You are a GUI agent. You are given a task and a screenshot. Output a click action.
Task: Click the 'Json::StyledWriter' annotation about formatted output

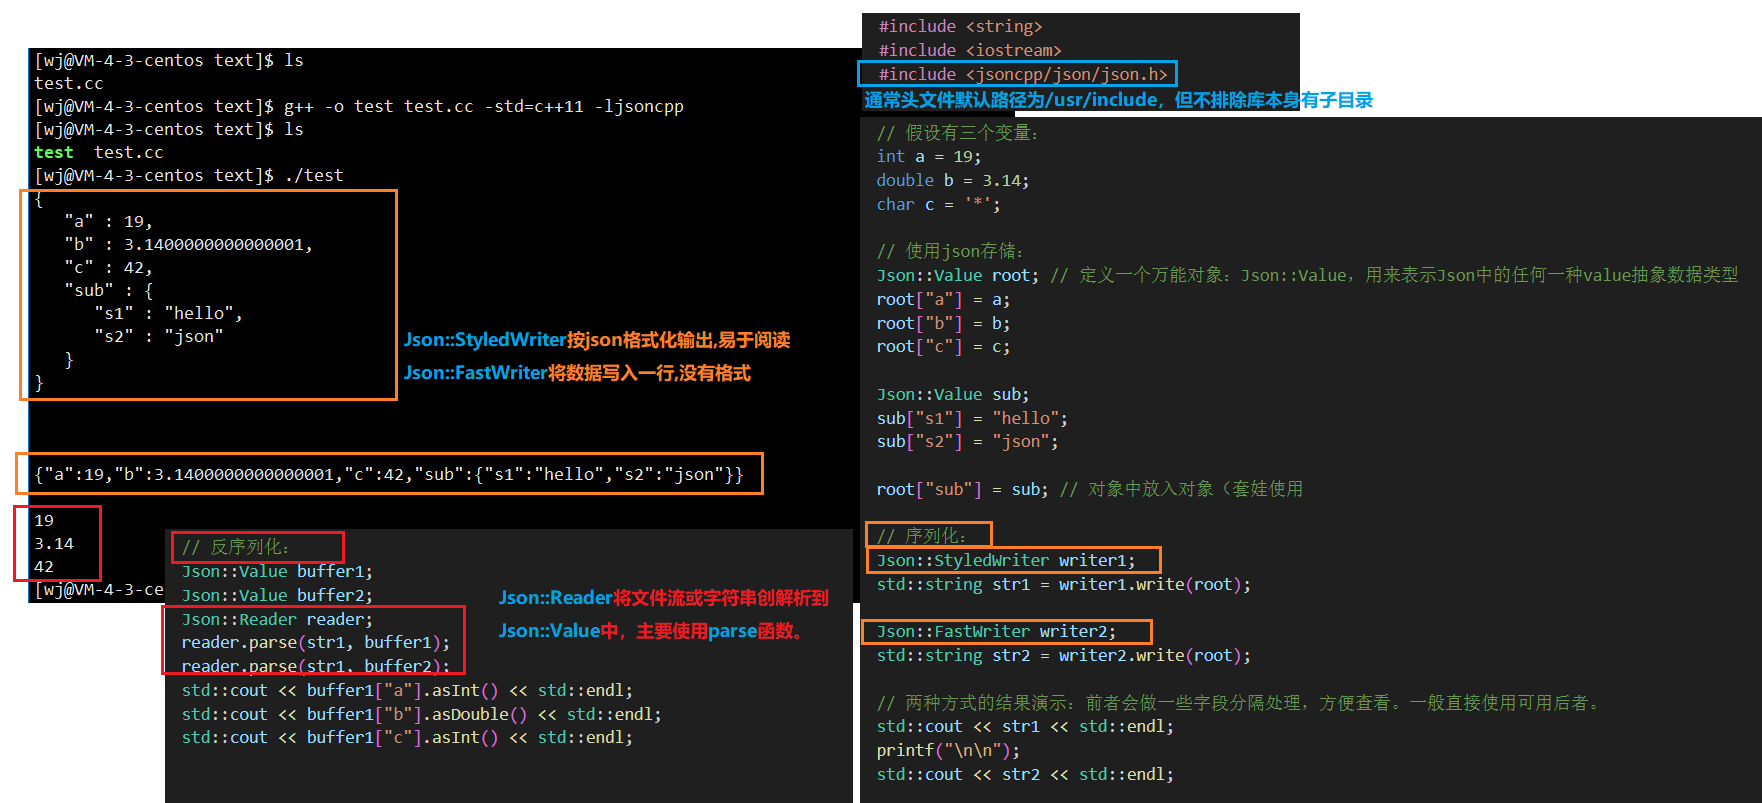(597, 340)
